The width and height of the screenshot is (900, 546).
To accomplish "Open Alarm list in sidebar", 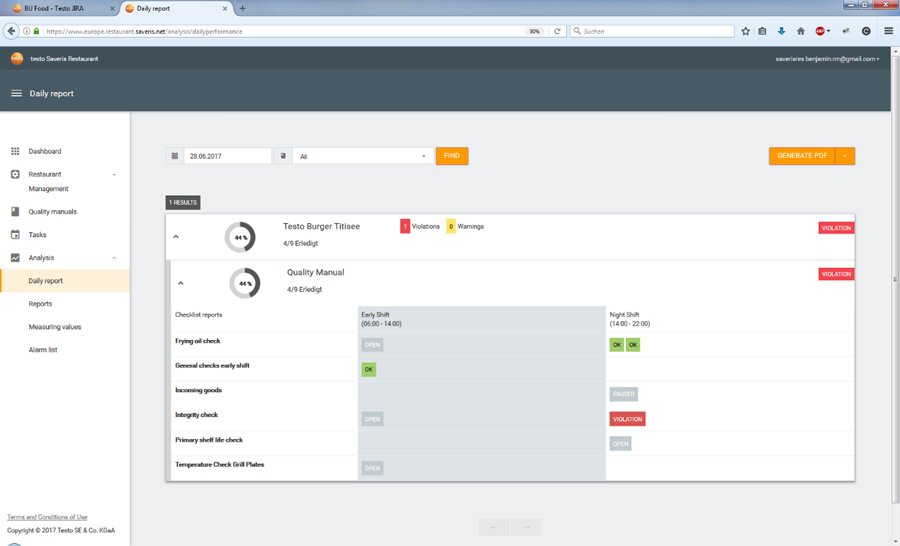I will [x=43, y=350].
